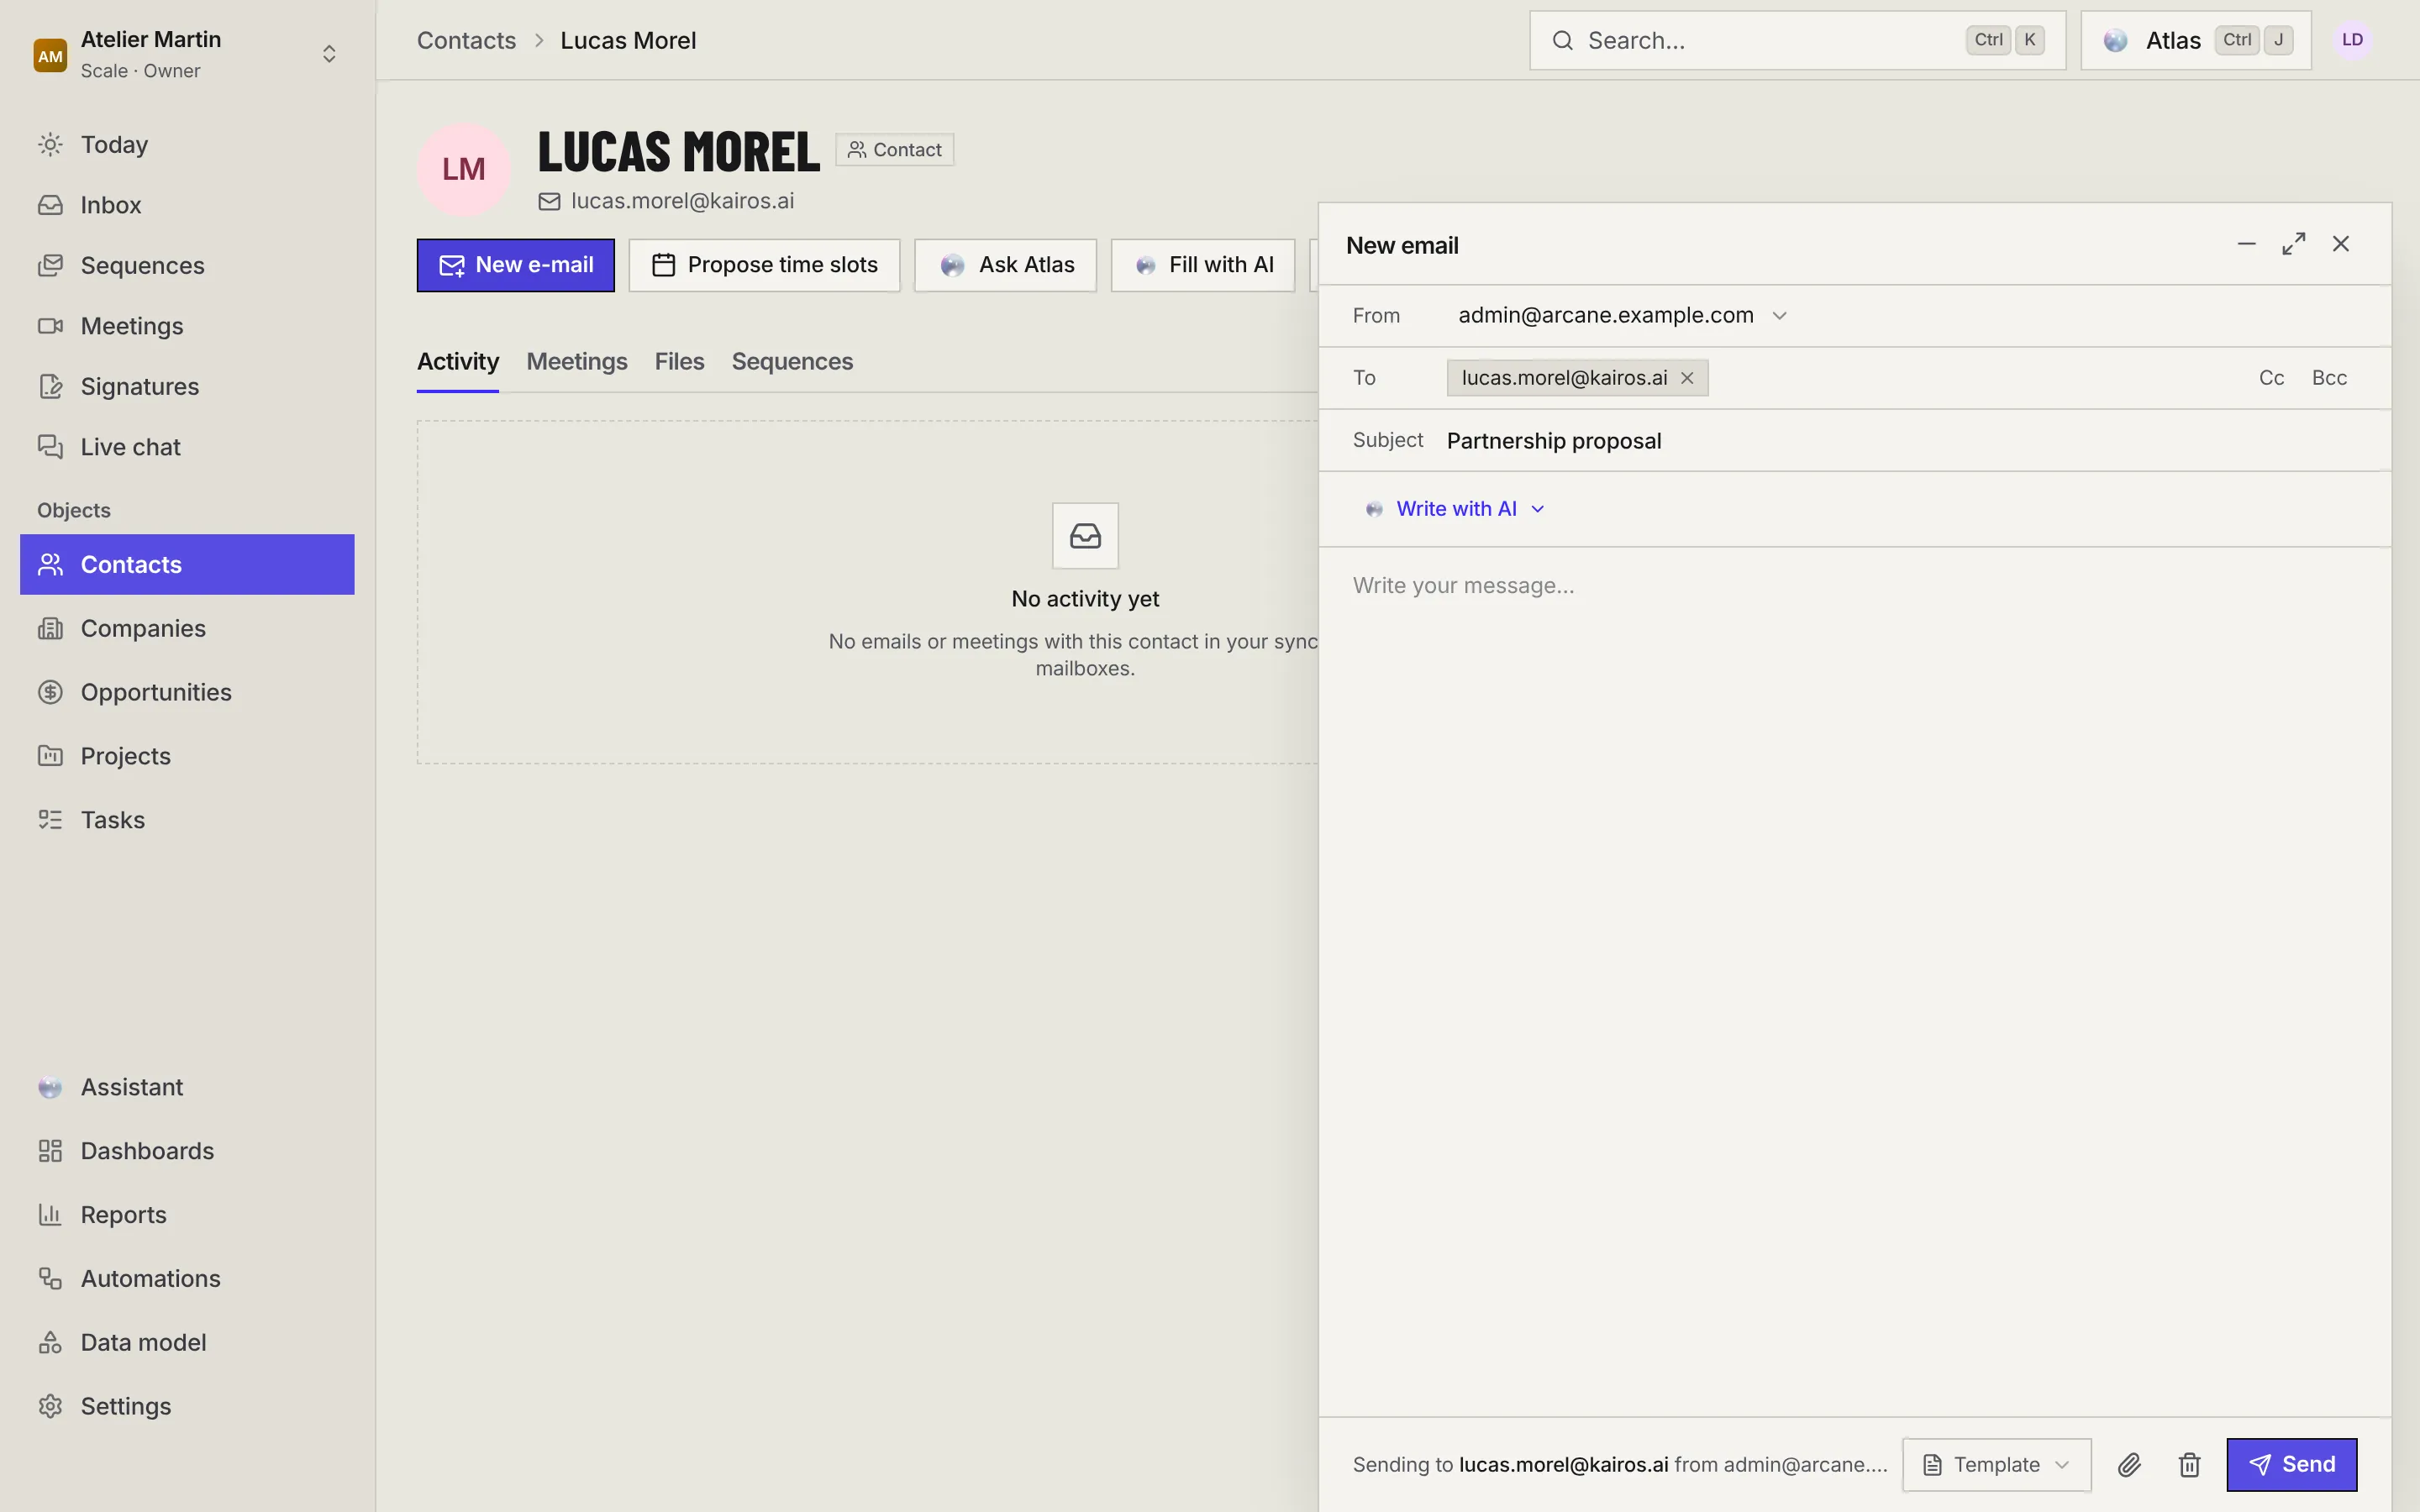Open the Today view in sidebar
Viewport: 2420px width, 1512px height.
click(x=187, y=145)
